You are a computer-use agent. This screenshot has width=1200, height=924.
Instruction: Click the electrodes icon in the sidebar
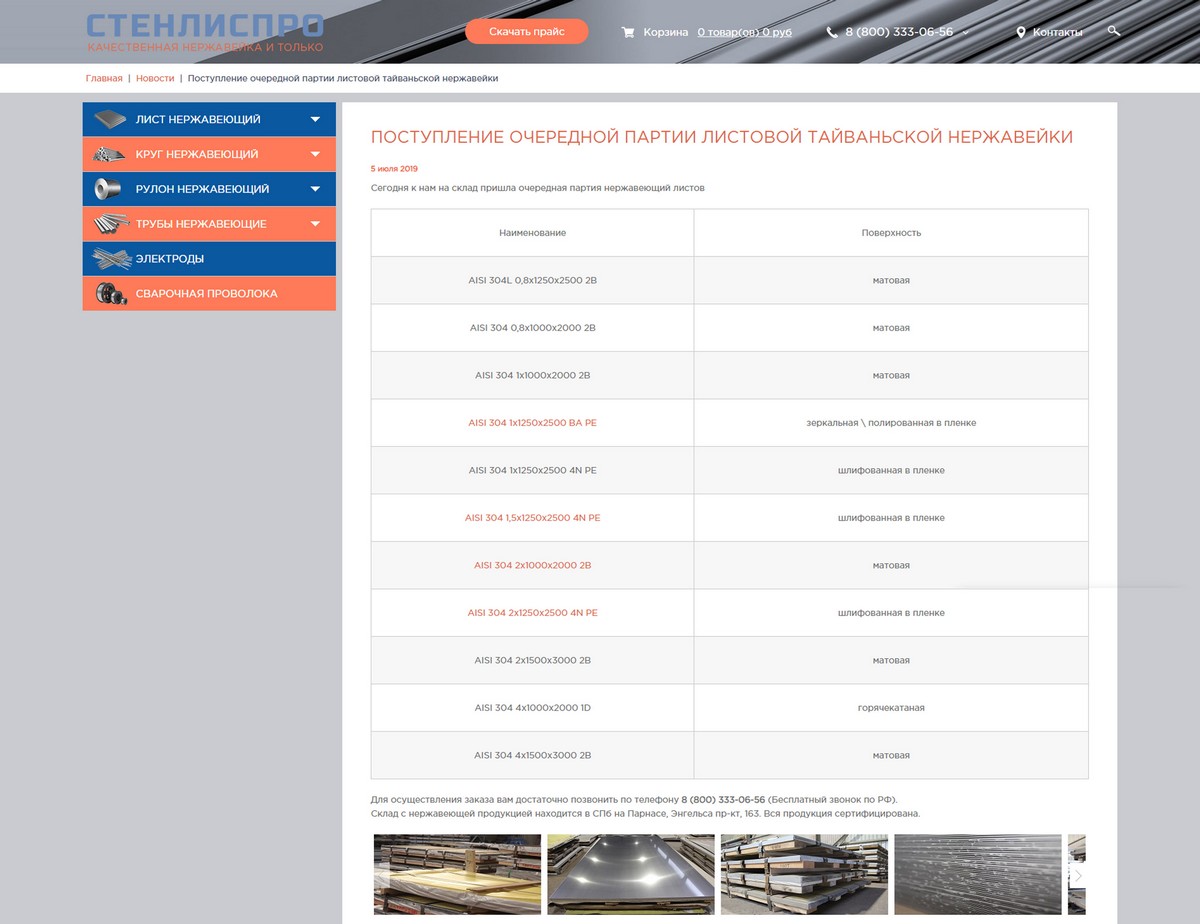pos(111,259)
